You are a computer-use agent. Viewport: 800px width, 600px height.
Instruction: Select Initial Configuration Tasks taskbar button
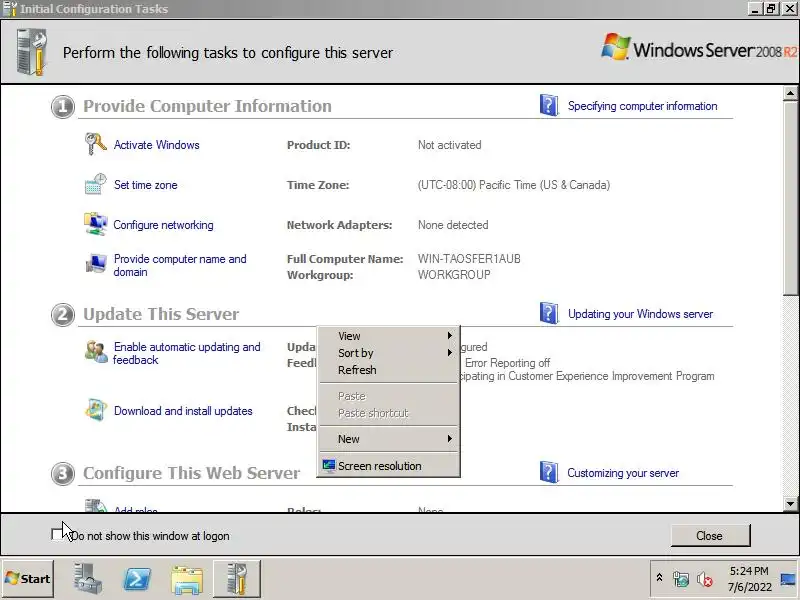[x=237, y=579]
